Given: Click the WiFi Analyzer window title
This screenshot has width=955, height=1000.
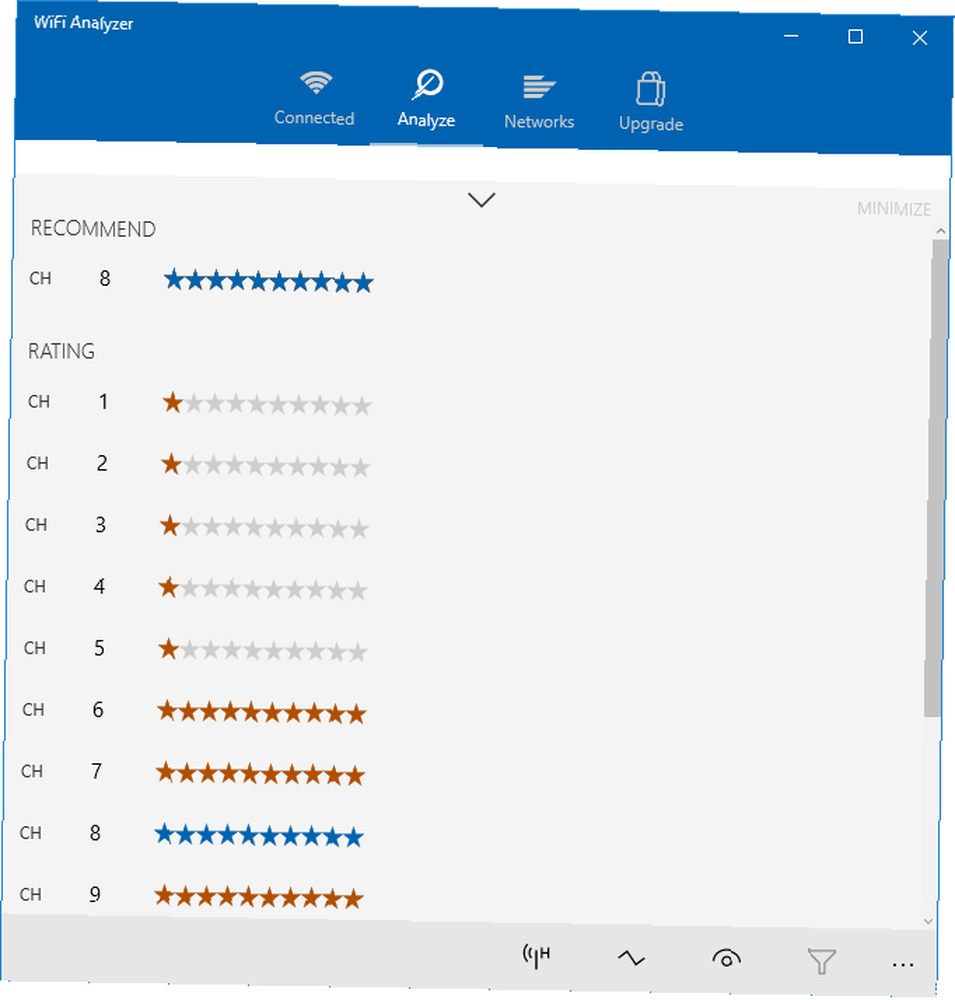Looking at the screenshot, I should pyautogui.click(x=84, y=23).
